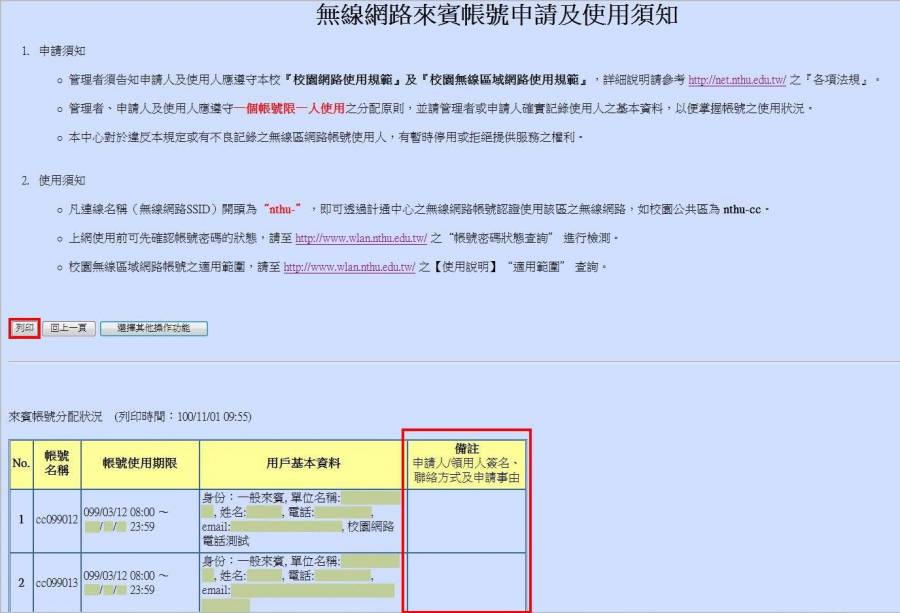Click the 列印 print button
The height and width of the screenshot is (613, 900).
pyautogui.click(x=25, y=328)
